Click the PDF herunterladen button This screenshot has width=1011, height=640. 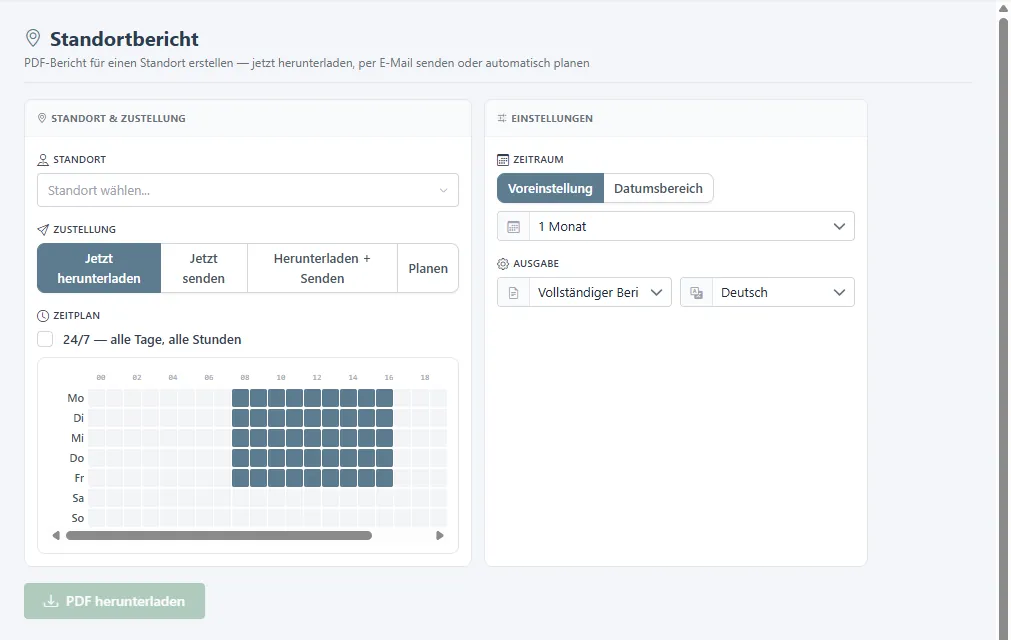[115, 601]
